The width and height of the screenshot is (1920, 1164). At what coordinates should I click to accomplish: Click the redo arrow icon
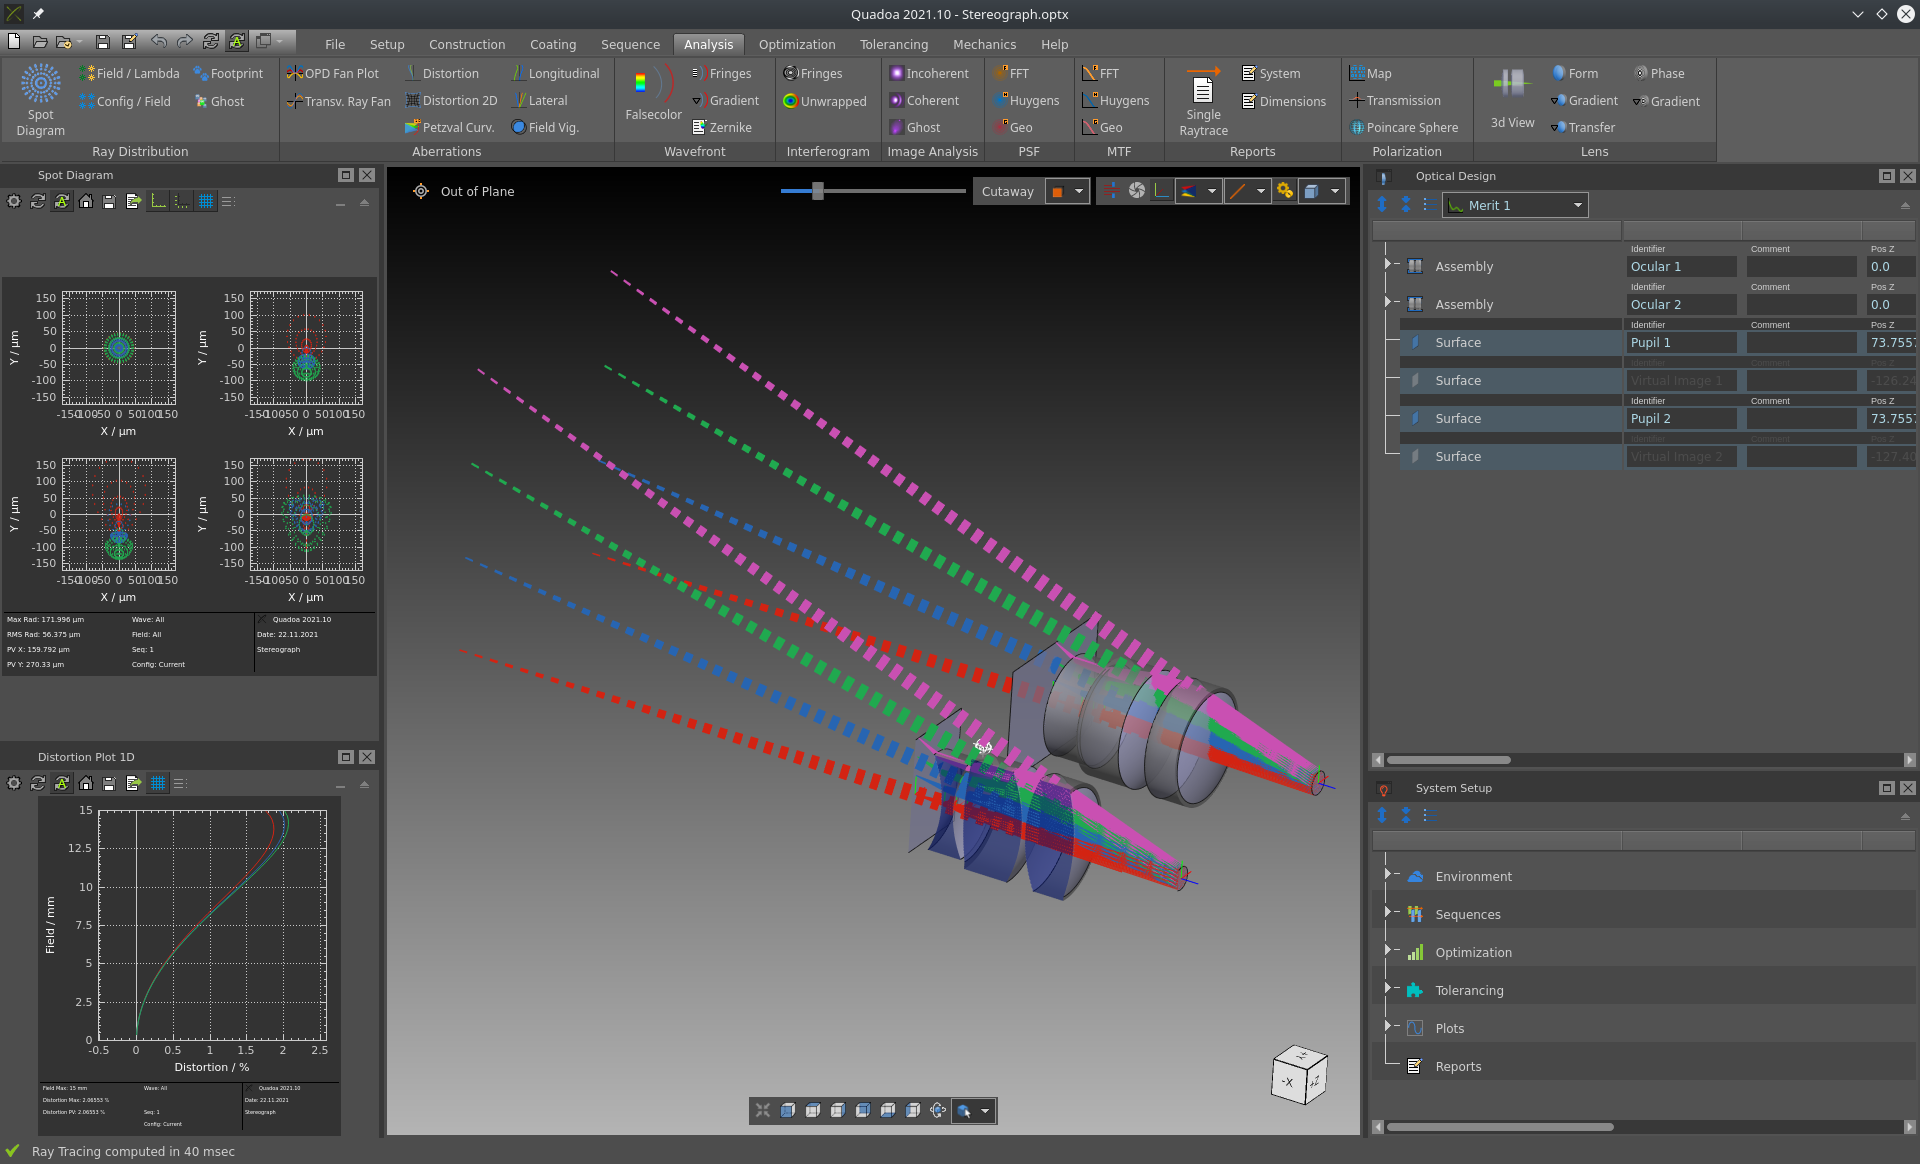click(184, 41)
